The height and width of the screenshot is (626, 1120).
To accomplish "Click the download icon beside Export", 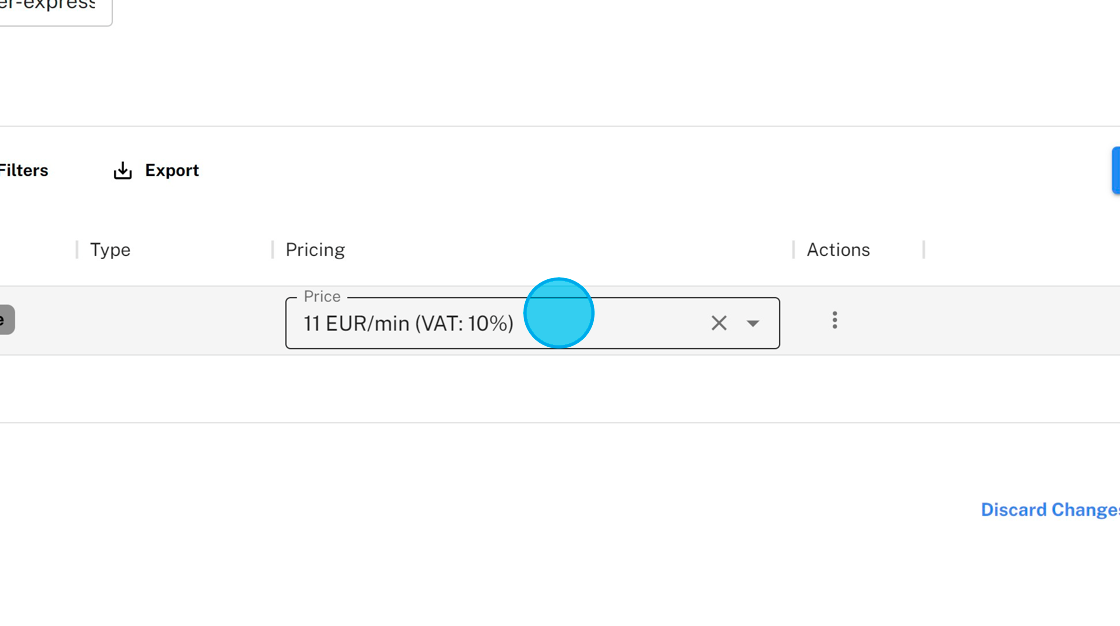I will pyautogui.click(x=122, y=171).
